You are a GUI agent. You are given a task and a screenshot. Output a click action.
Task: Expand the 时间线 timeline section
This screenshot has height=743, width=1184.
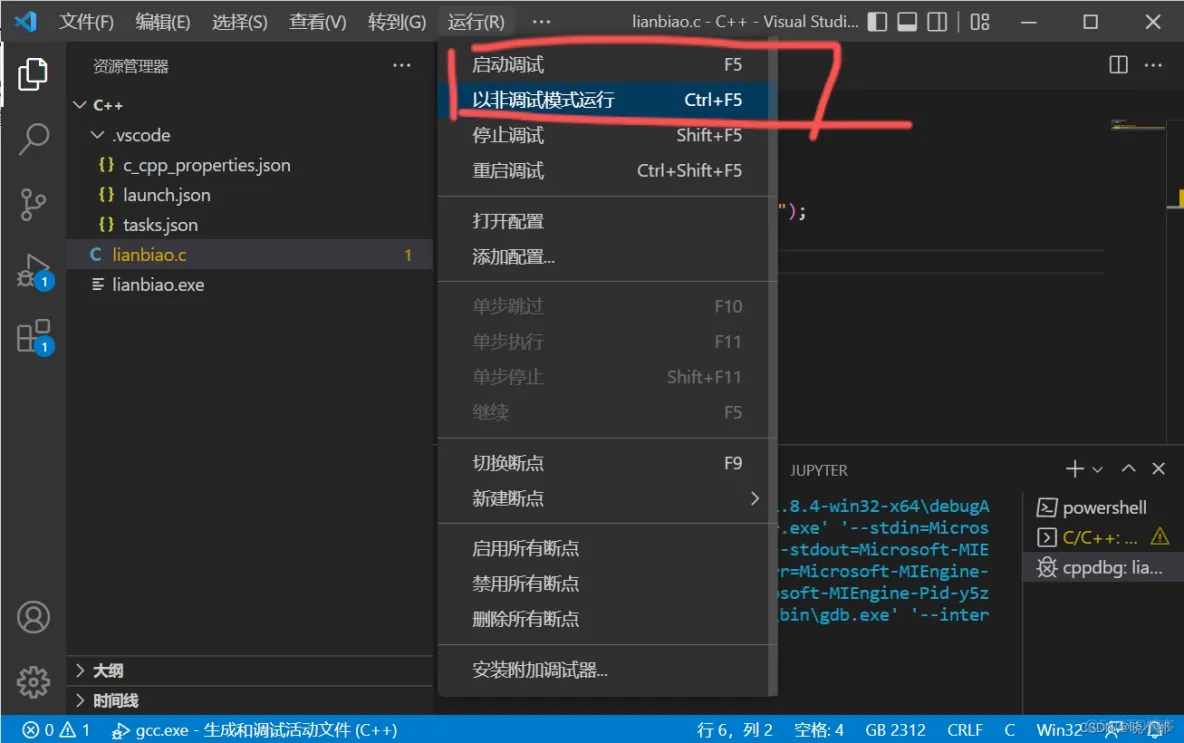click(249, 701)
